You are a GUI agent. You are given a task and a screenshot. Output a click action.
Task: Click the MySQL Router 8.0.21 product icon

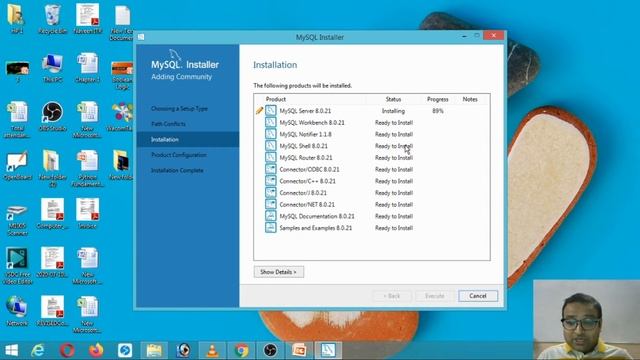(271, 158)
